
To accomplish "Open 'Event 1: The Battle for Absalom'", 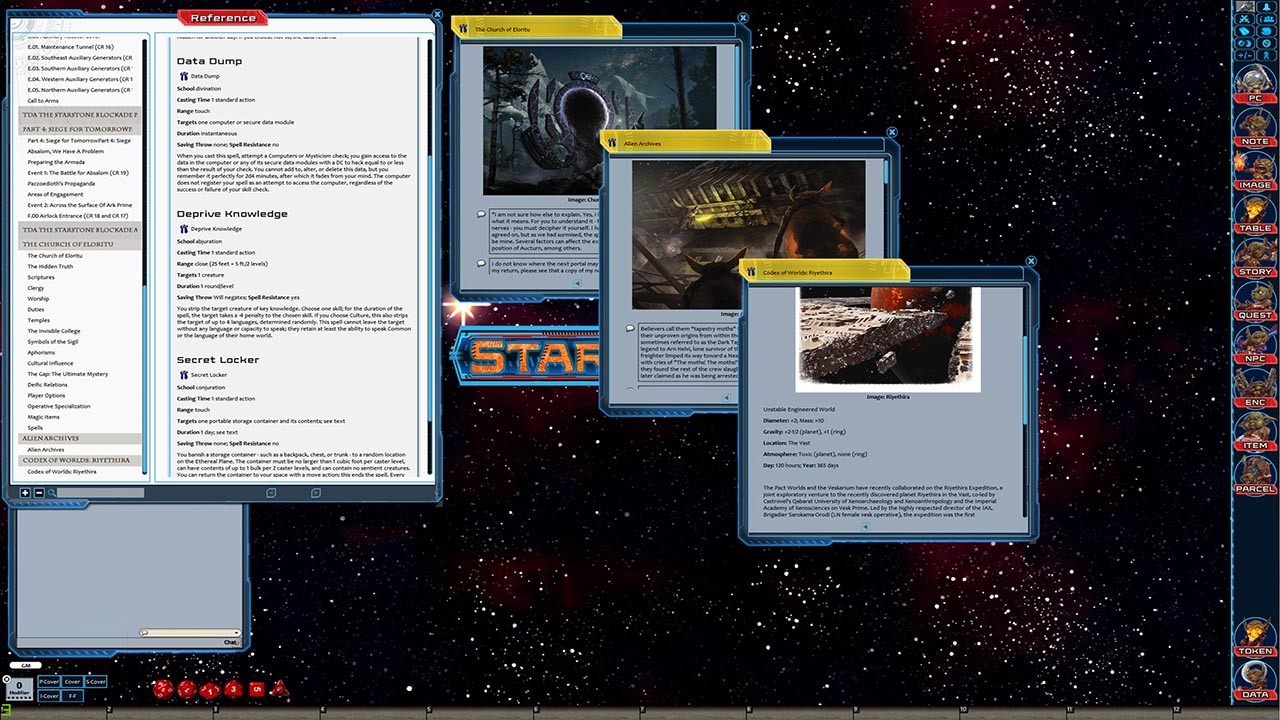I will [x=78, y=172].
